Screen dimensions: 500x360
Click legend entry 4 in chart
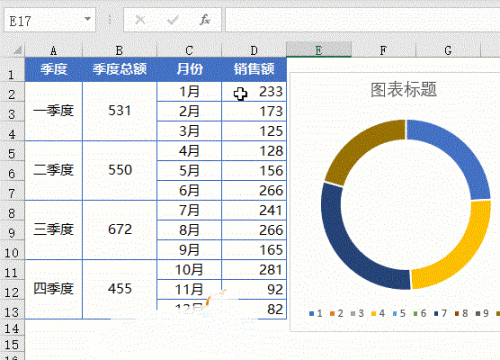point(378,313)
